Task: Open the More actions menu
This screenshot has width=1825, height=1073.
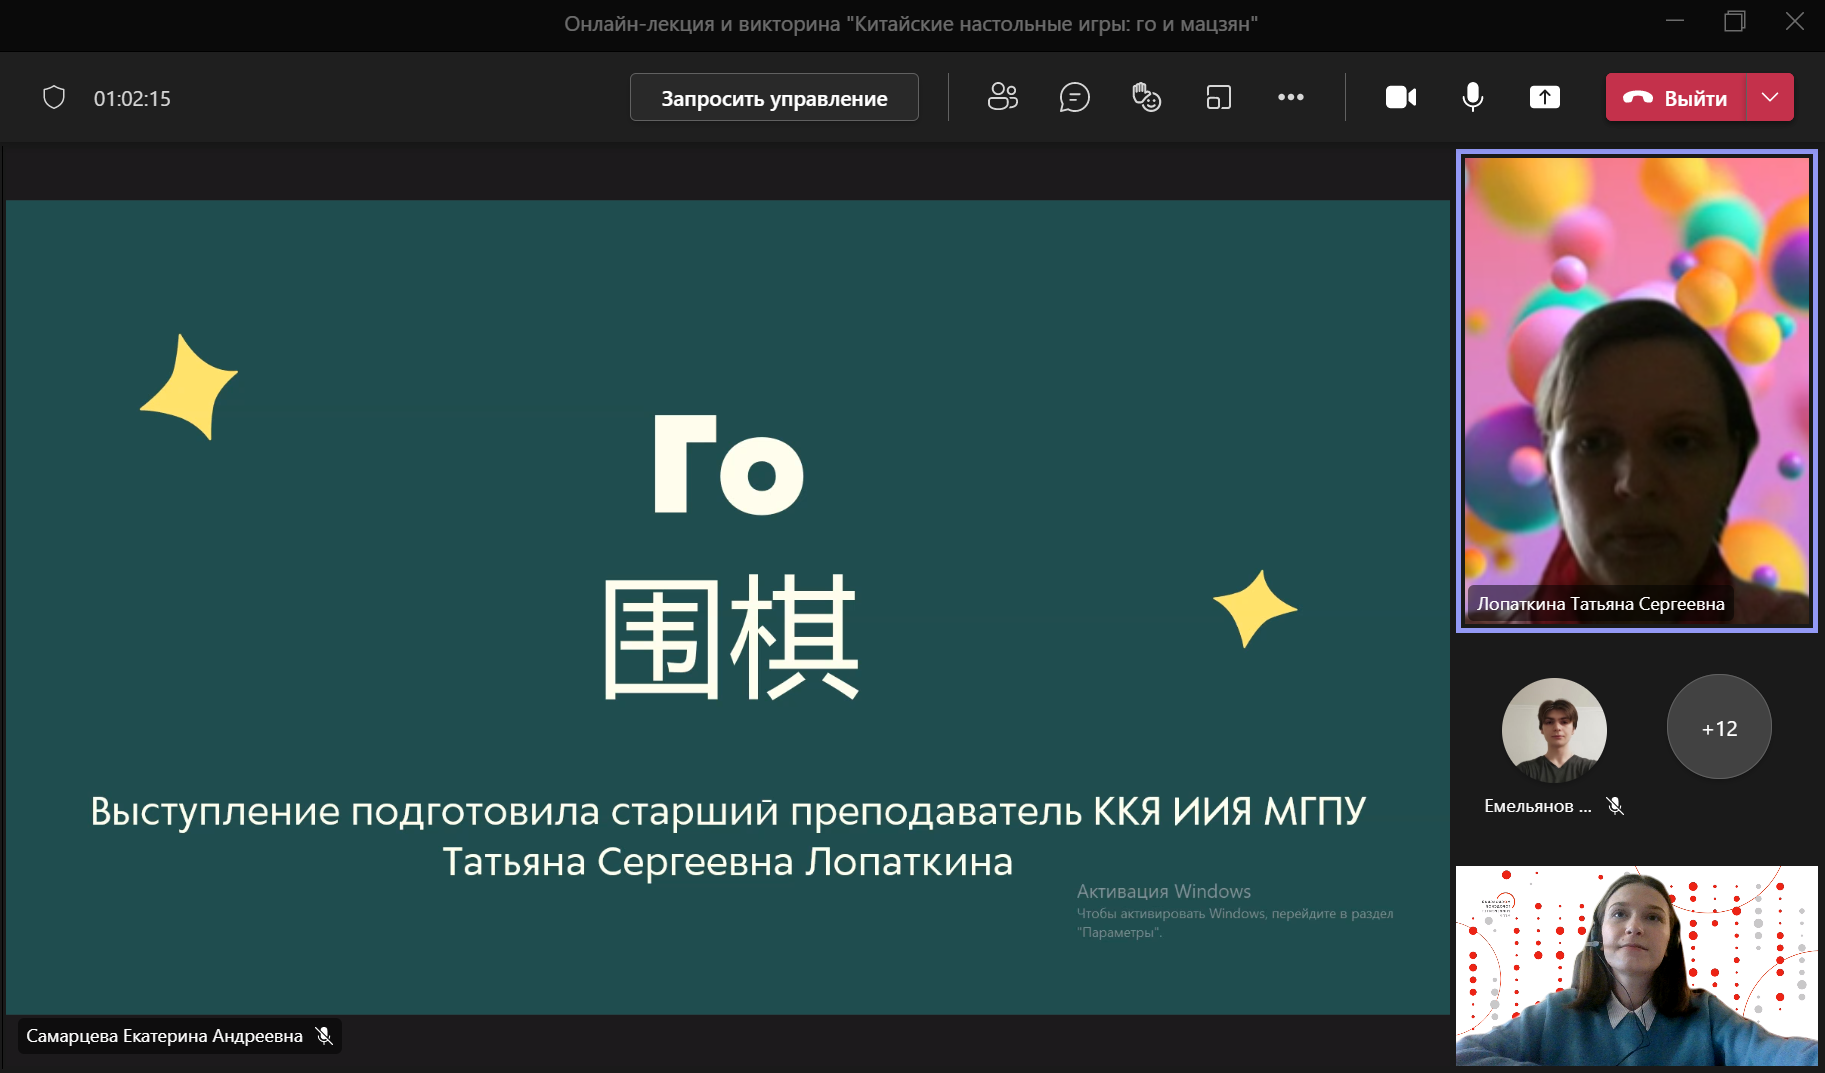Action: 1290,97
